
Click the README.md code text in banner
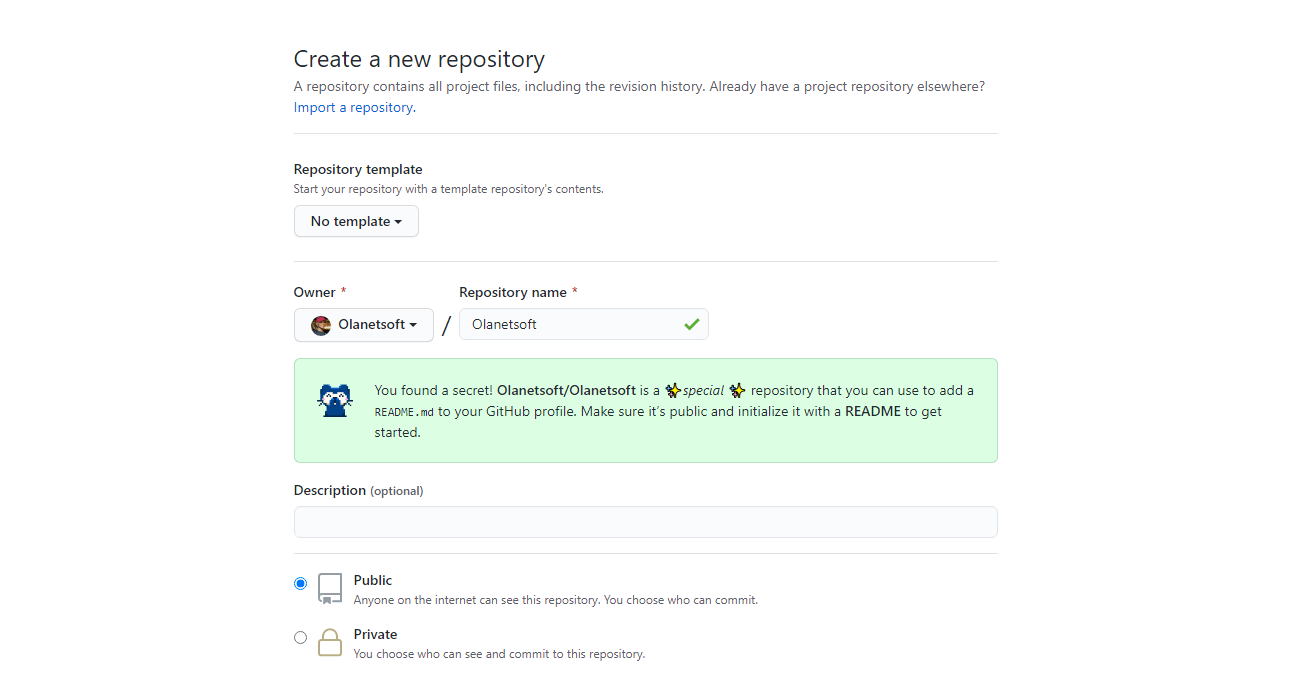[404, 411]
